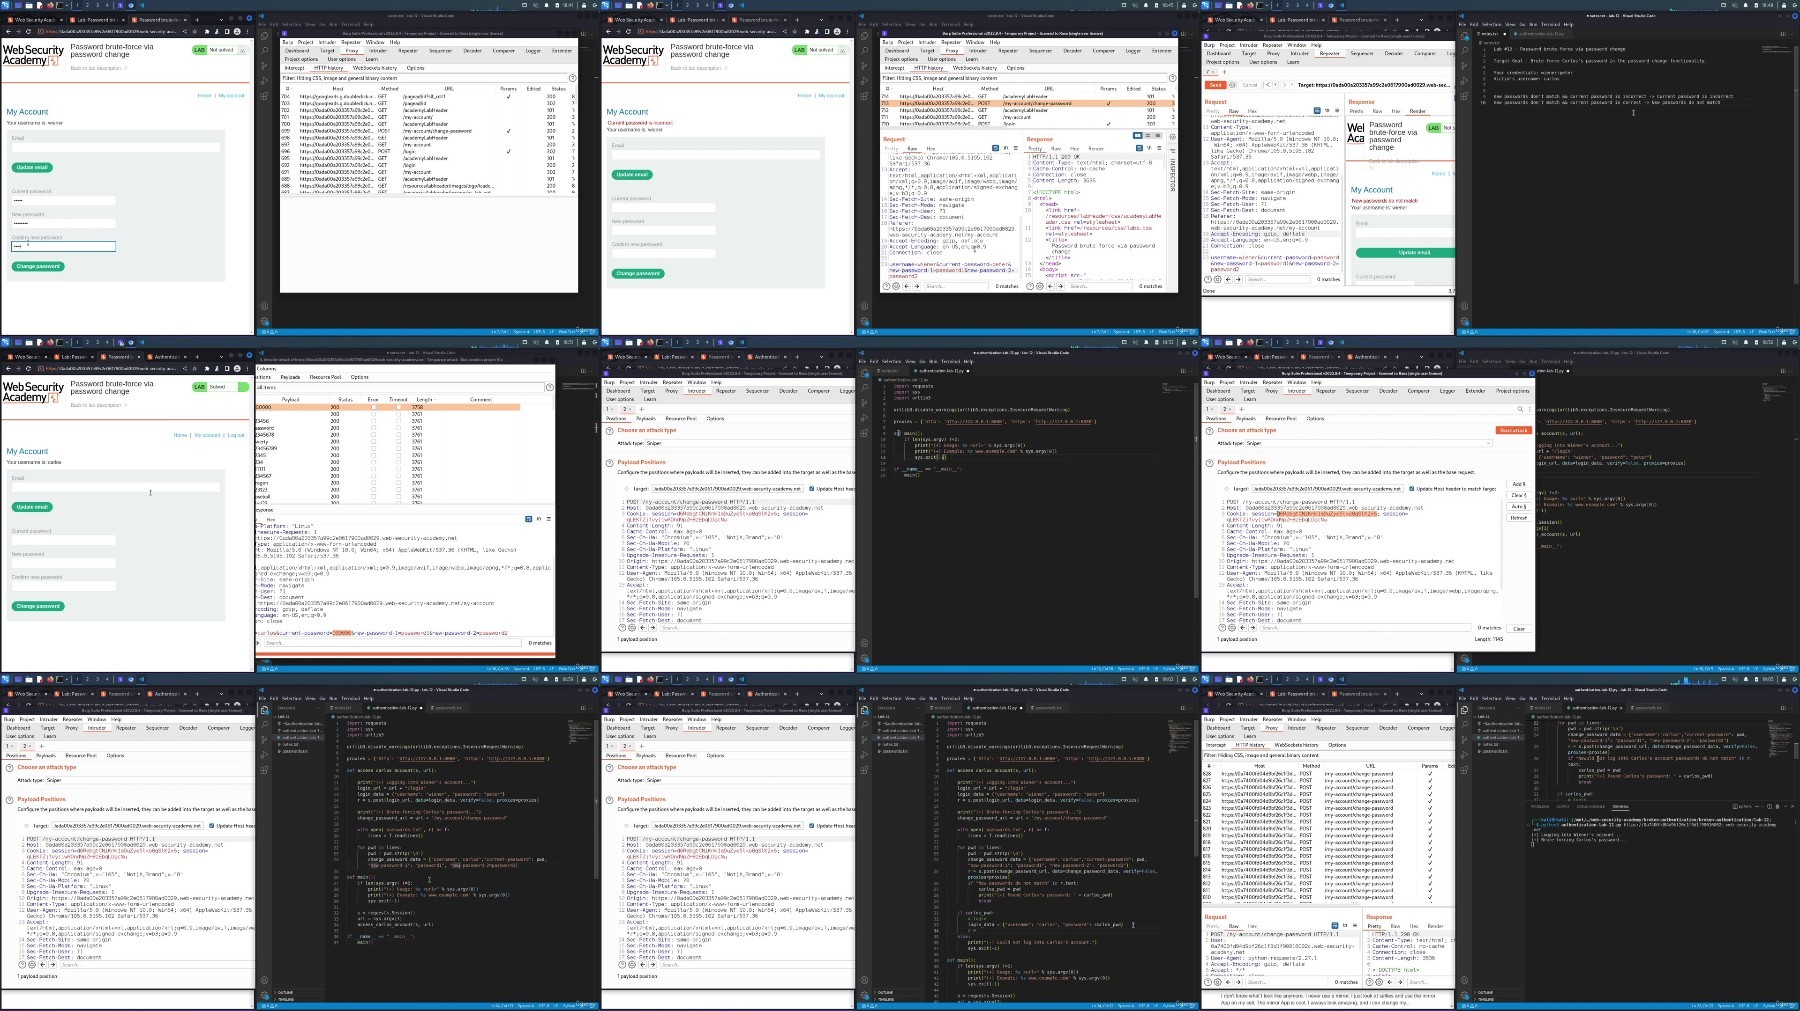Click Choose an attack type help icon, center frame
The height and width of the screenshot is (1011, 1800).
tap(609, 431)
